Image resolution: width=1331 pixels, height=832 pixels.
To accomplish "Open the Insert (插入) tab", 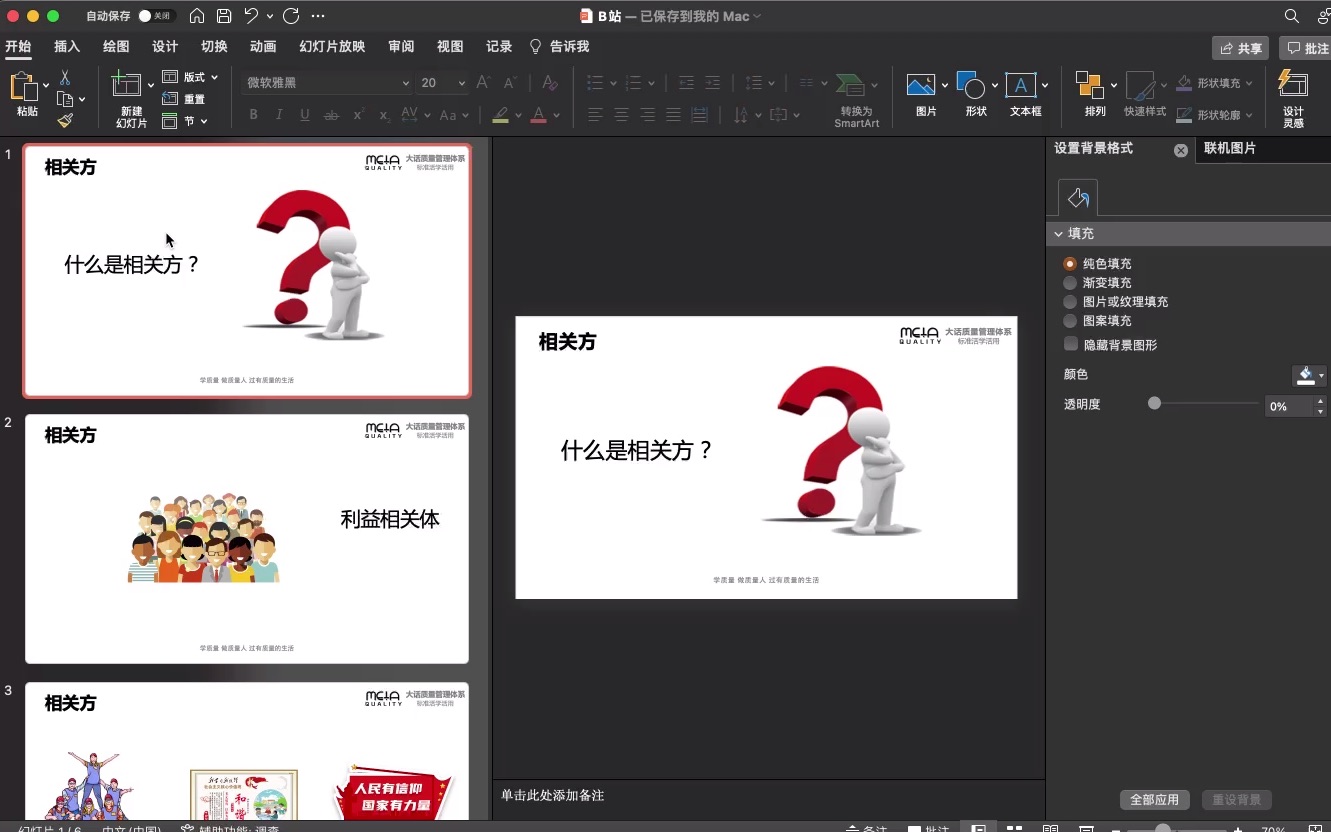I will pyautogui.click(x=67, y=47).
